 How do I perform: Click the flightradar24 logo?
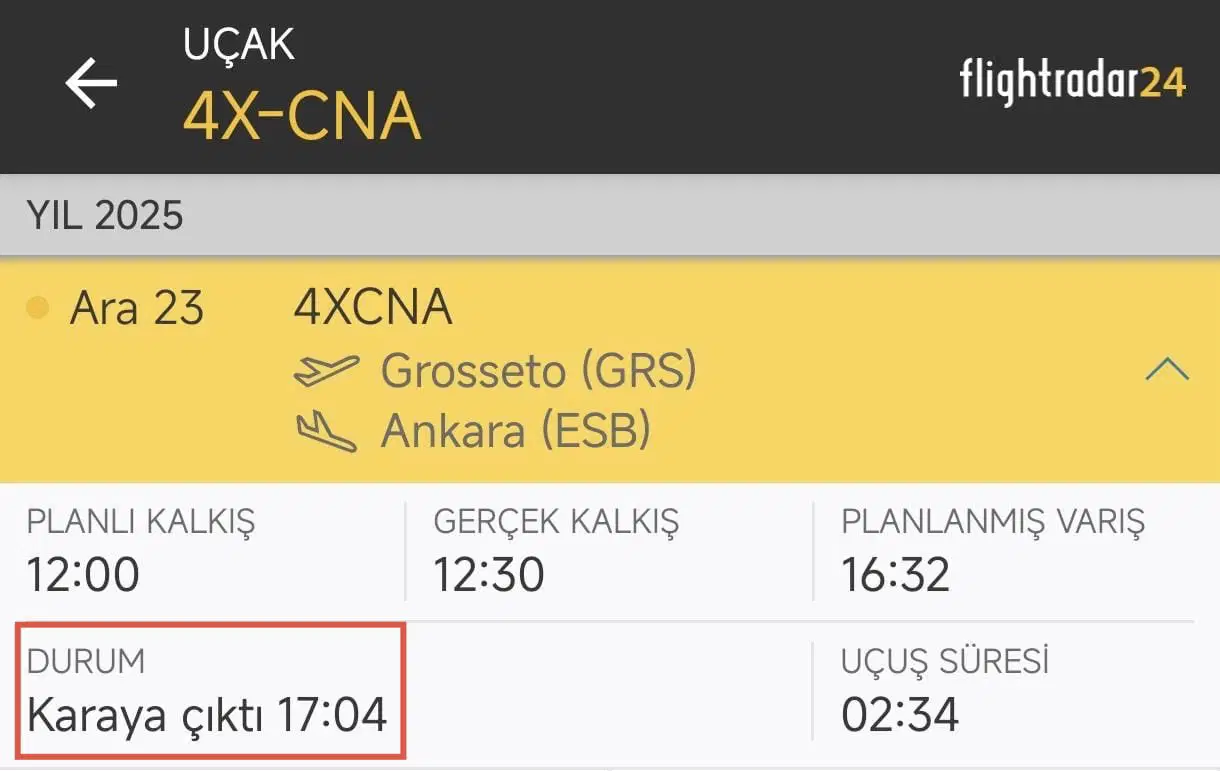click(x=1072, y=81)
